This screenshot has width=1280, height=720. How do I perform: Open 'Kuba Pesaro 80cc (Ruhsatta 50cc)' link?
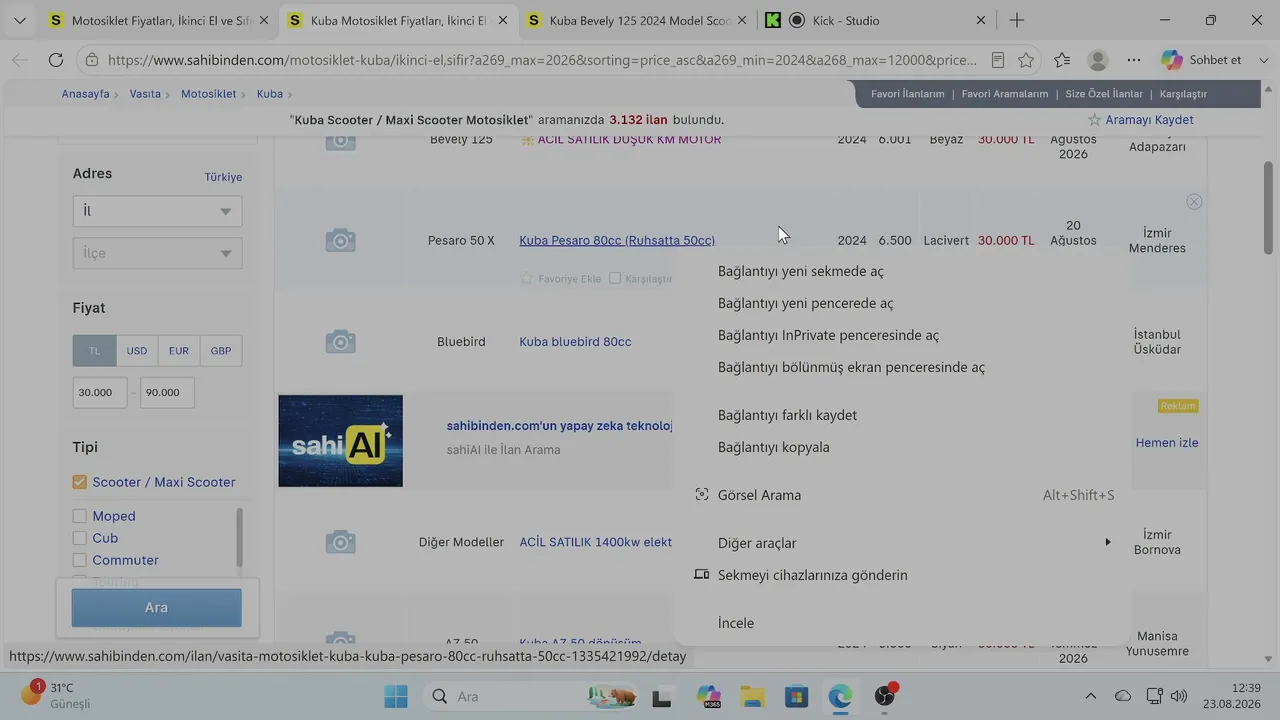click(x=617, y=241)
